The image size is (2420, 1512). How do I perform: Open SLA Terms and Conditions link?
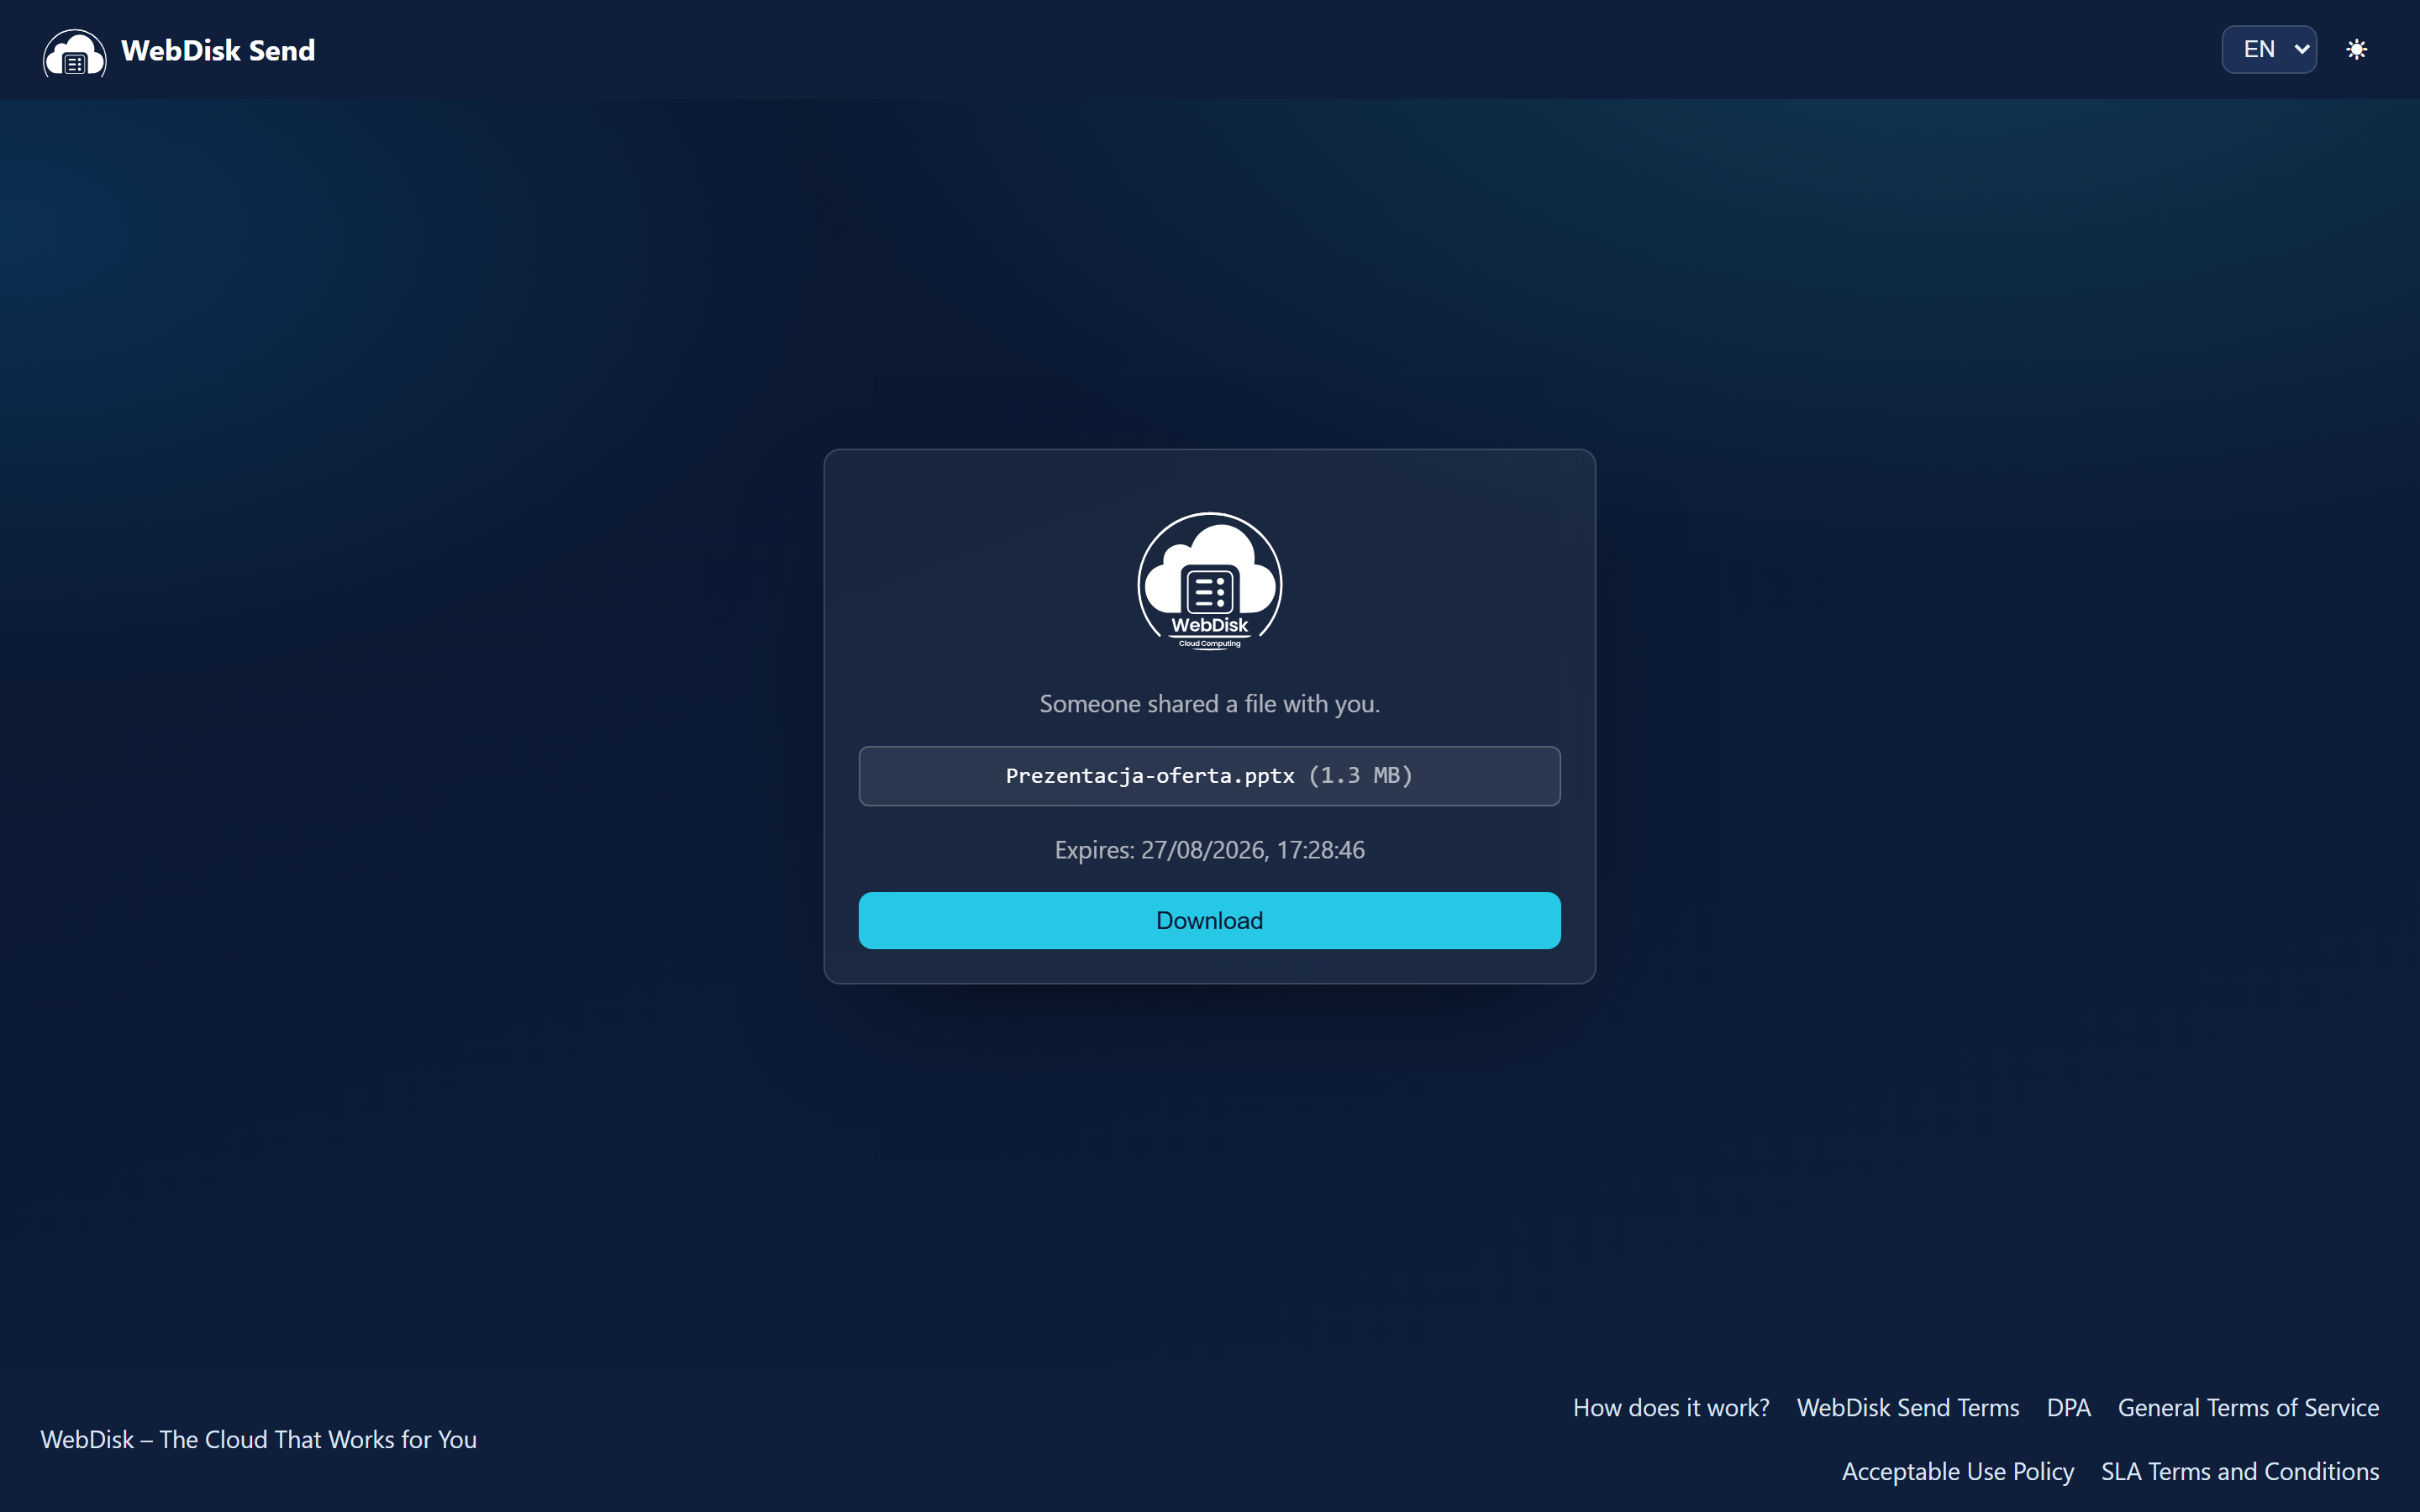click(x=2240, y=1471)
